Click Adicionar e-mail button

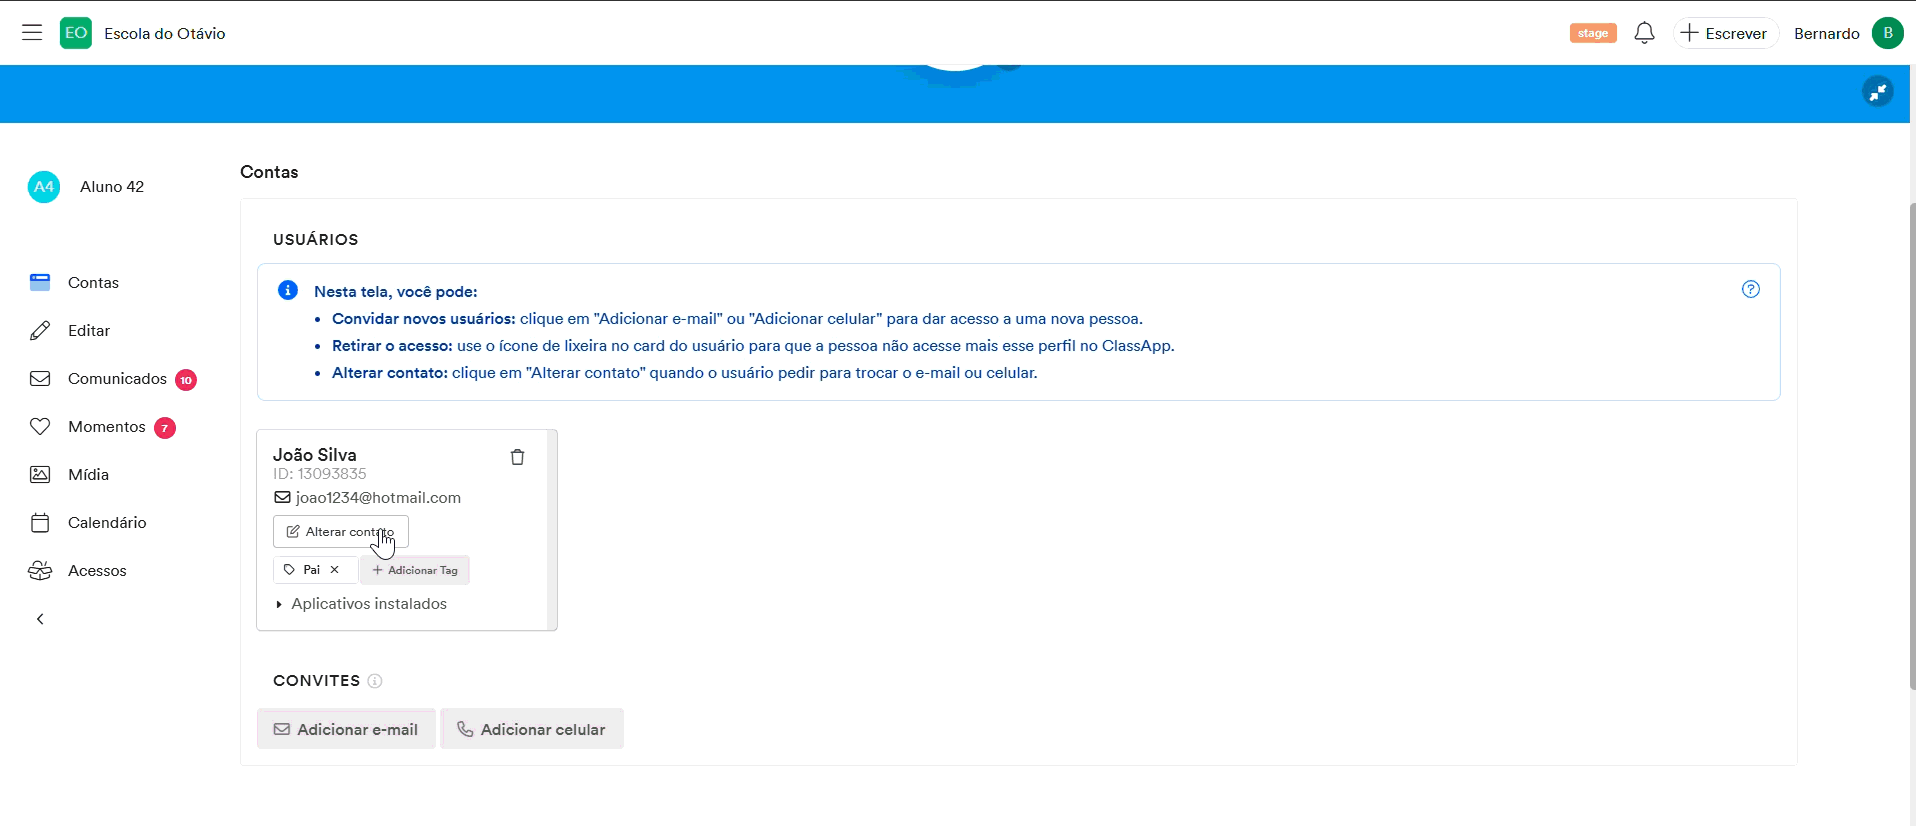[346, 729]
